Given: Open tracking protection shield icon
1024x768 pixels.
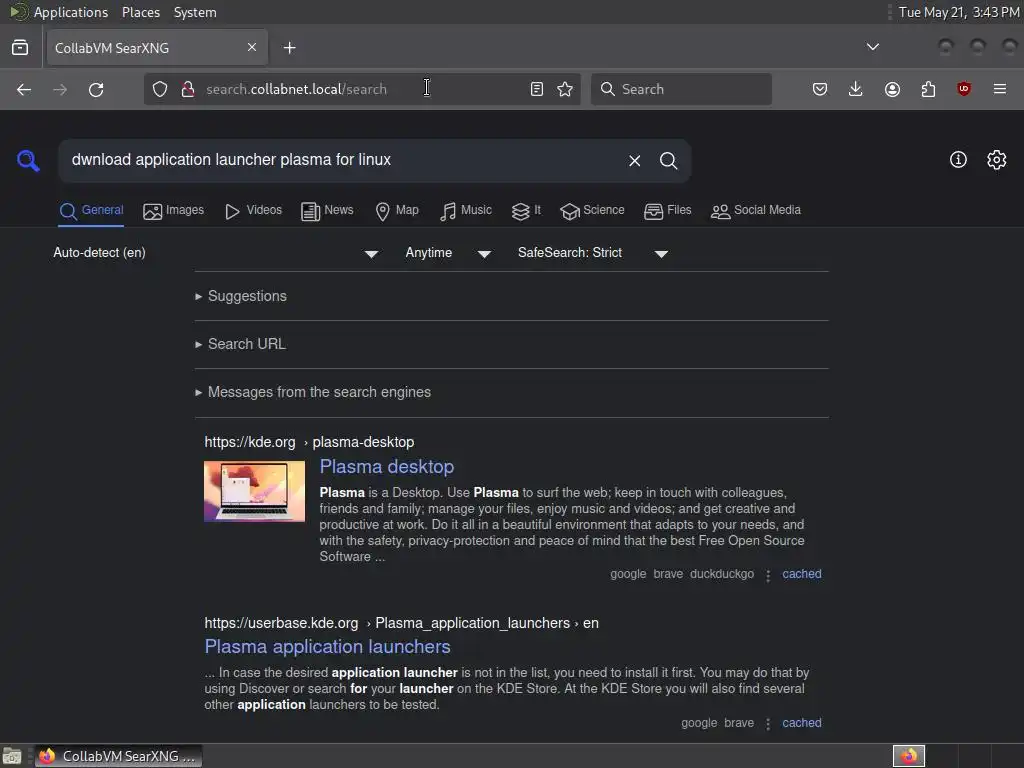Looking at the screenshot, I should point(159,89).
